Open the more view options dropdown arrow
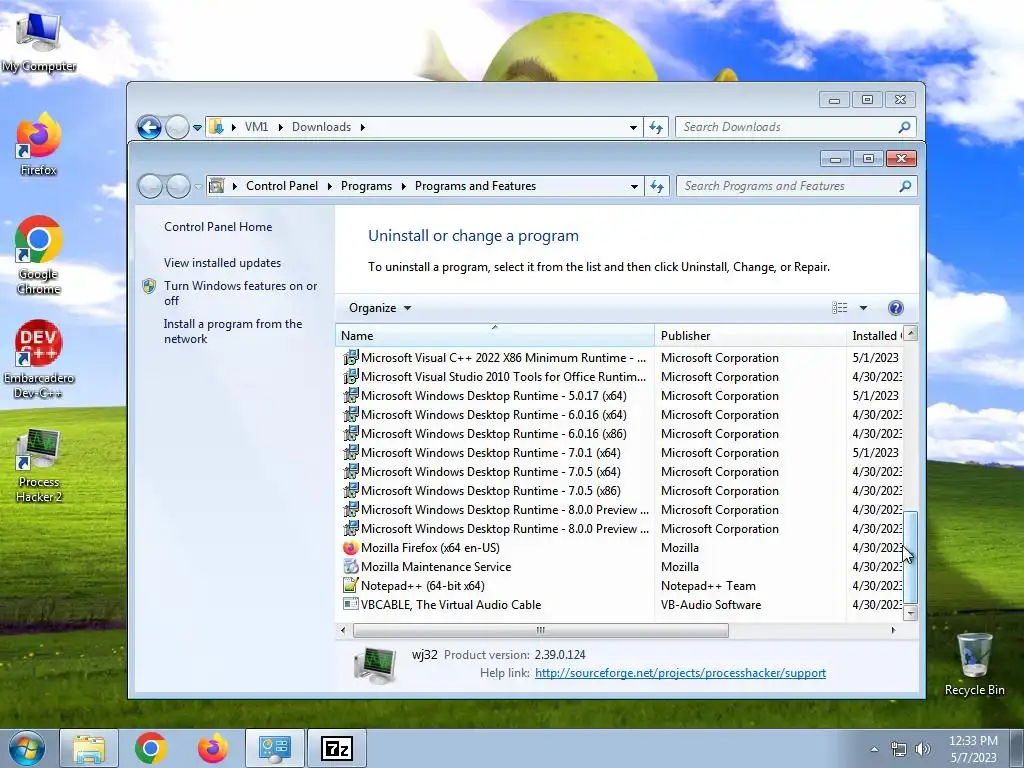 coord(863,308)
